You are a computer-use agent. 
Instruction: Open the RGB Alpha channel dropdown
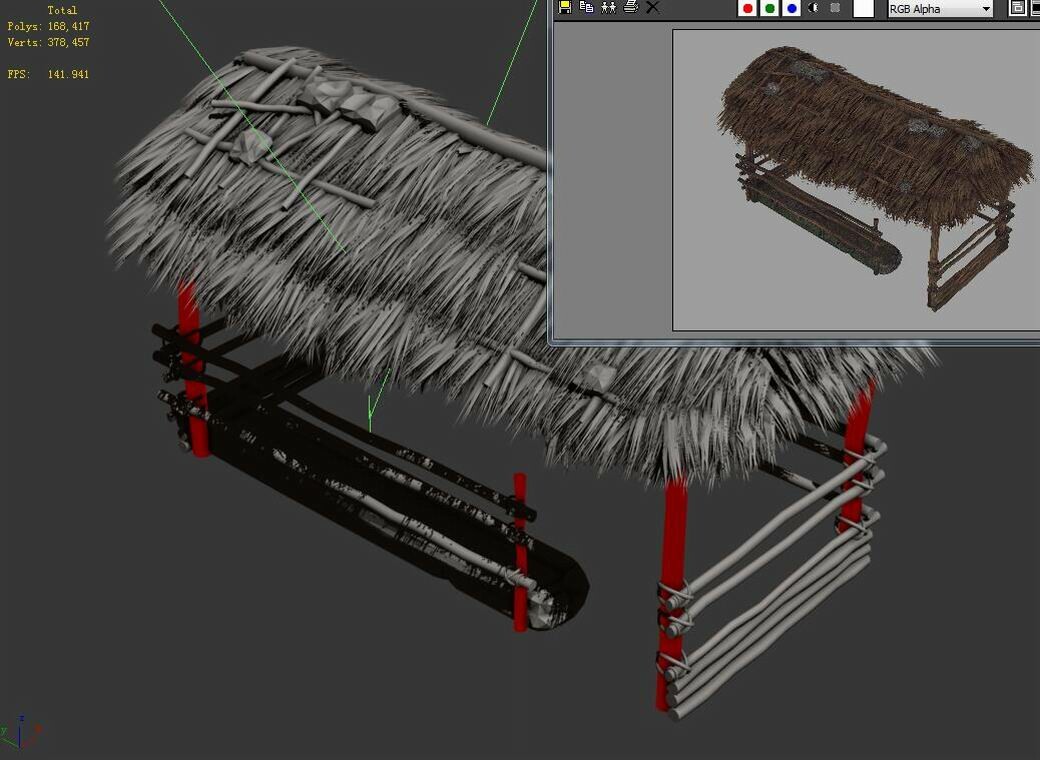click(941, 9)
